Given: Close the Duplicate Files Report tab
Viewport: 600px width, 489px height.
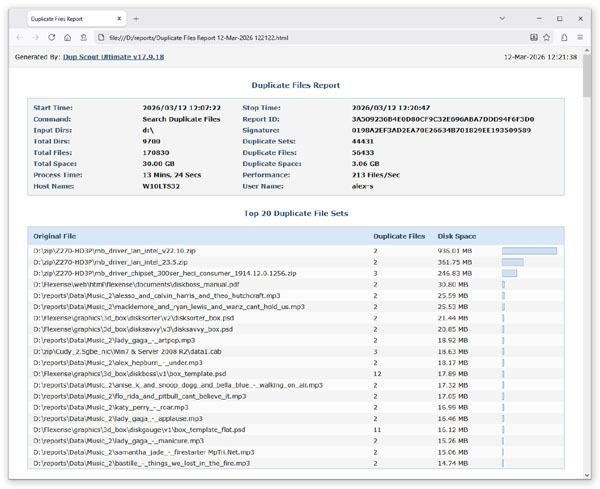Looking at the screenshot, I should [x=119, y=19].
